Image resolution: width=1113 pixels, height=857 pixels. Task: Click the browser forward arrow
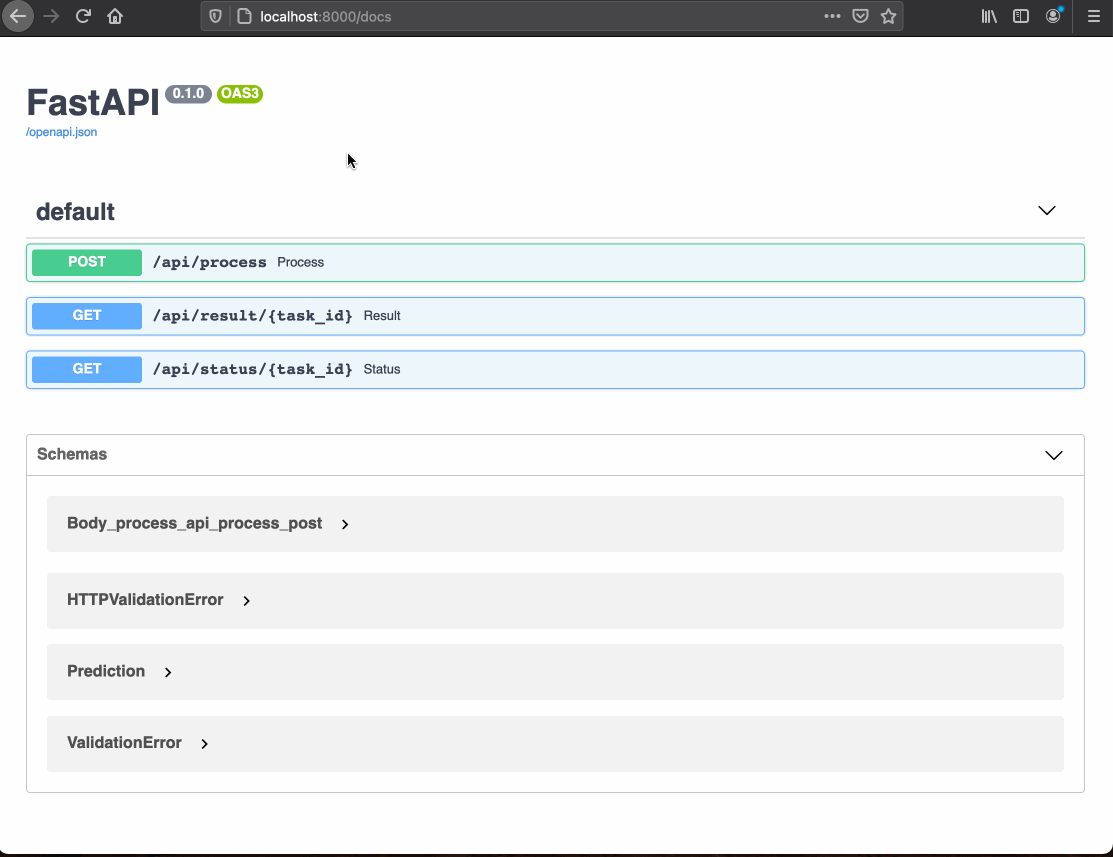pos(51,16)
